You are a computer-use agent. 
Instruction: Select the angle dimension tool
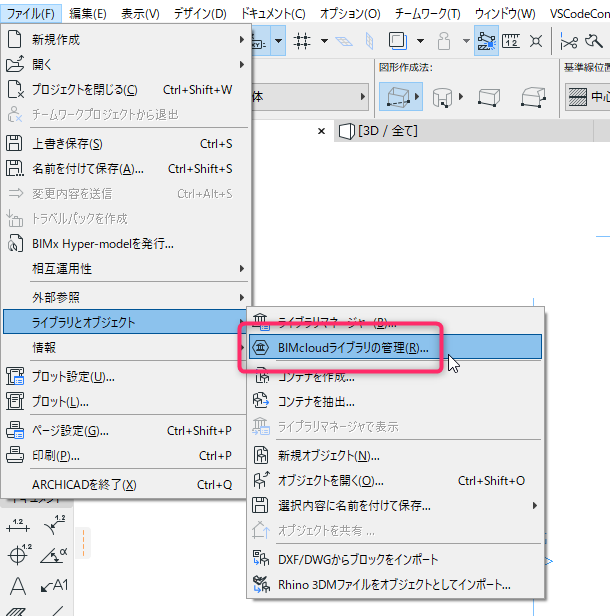tap(54, 555)
